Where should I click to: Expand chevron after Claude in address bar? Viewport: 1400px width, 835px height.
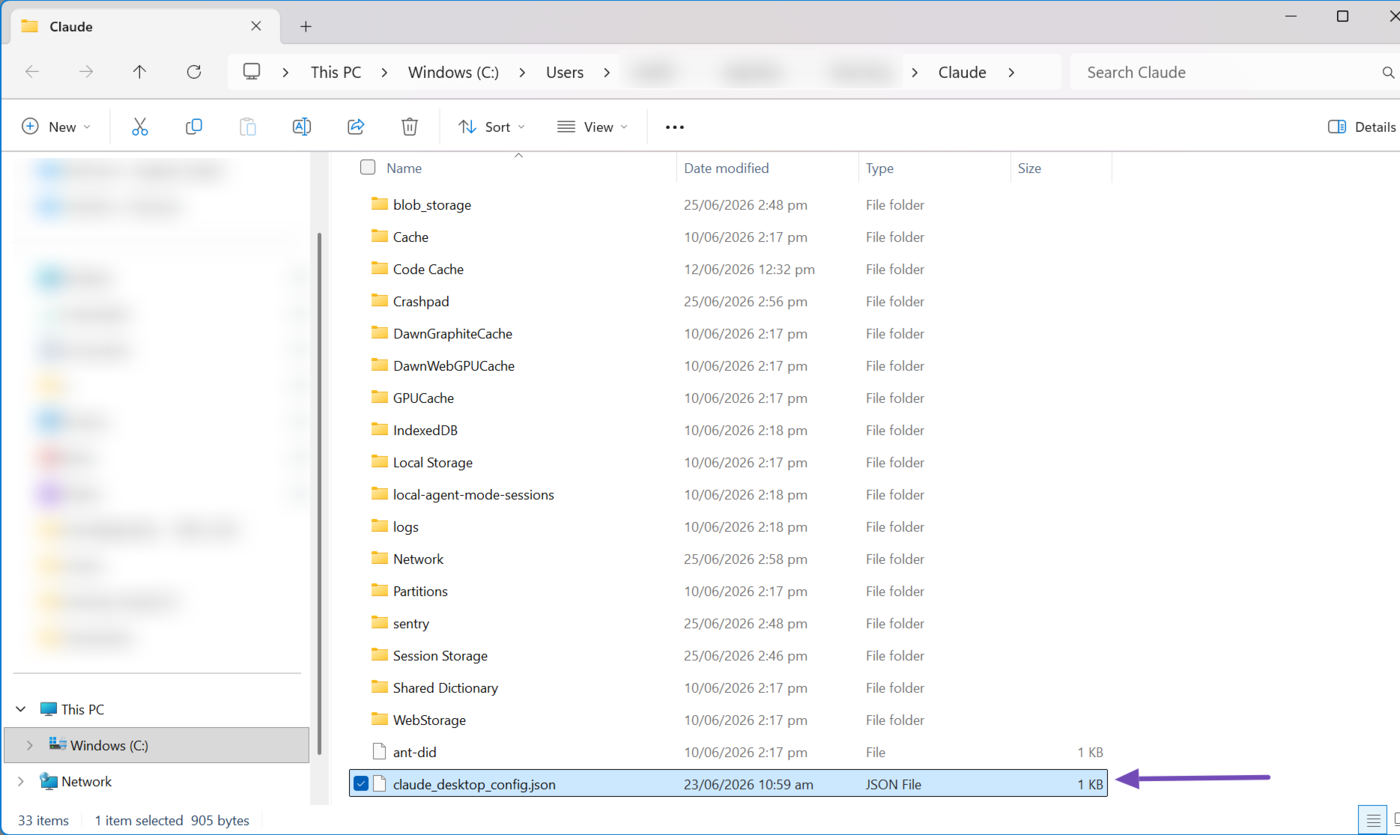(x=1011, y=72)
